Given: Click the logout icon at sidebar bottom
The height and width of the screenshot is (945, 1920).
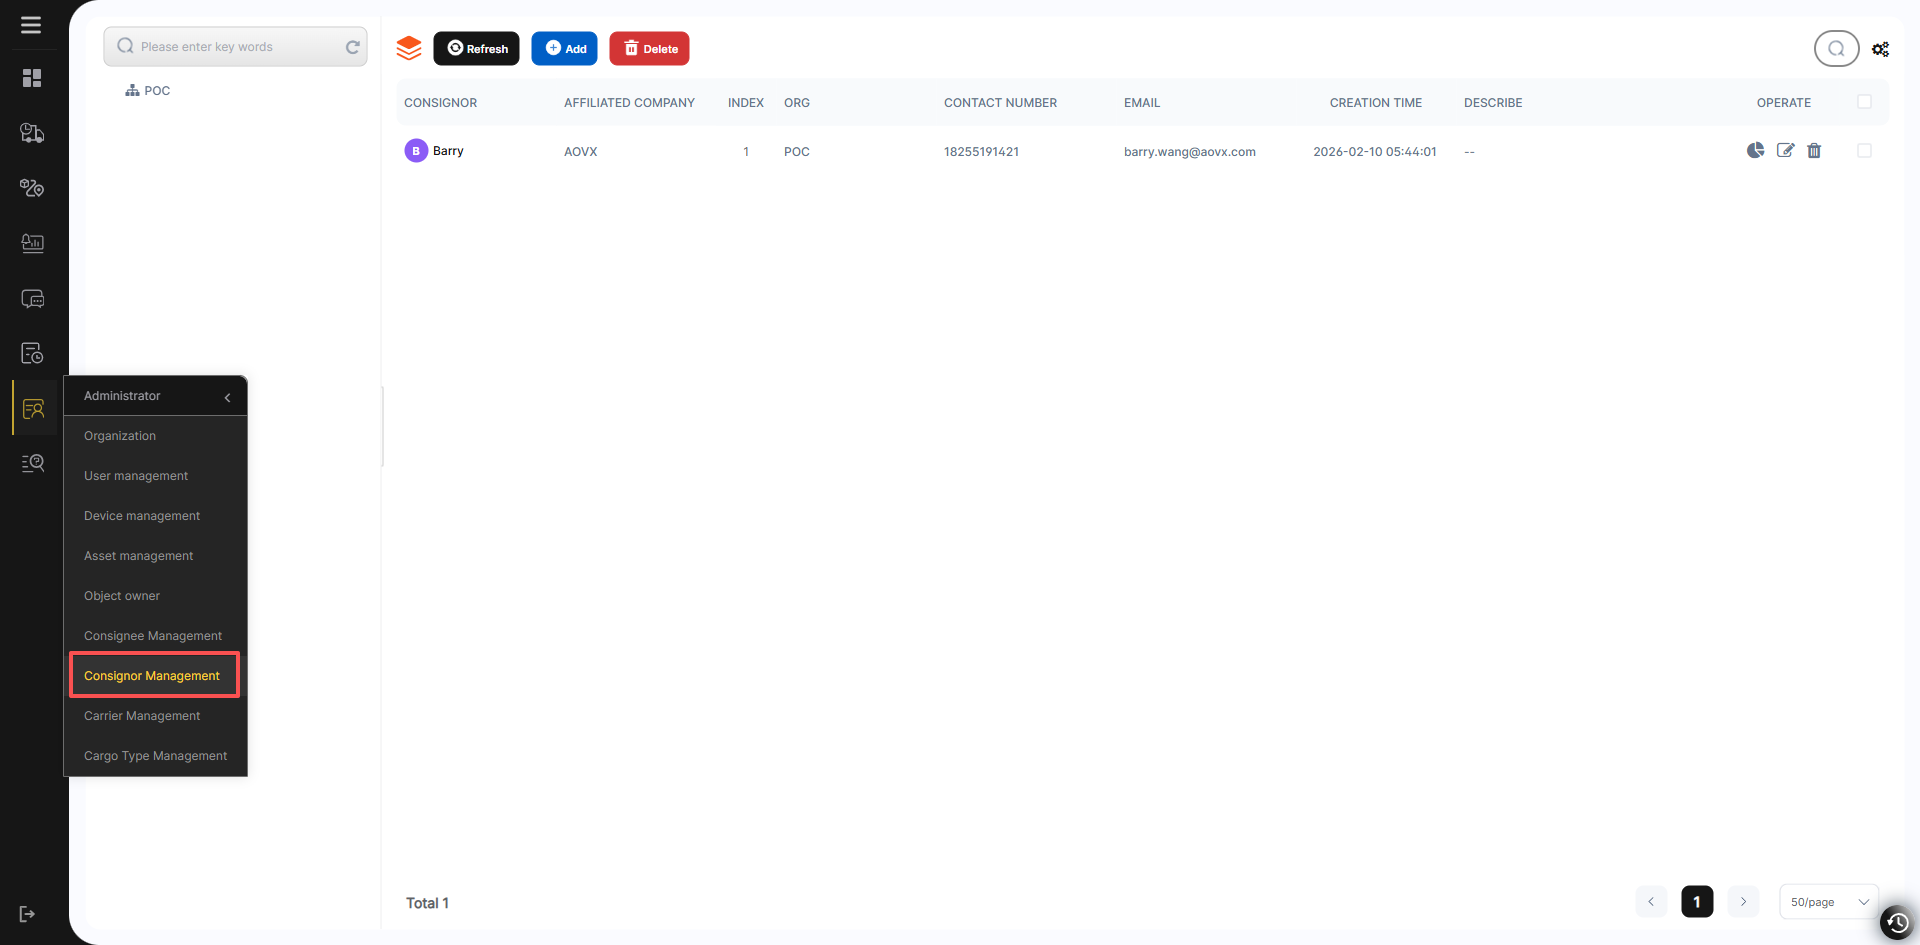Looking at the screenshot, I should [x=27, y=914].
